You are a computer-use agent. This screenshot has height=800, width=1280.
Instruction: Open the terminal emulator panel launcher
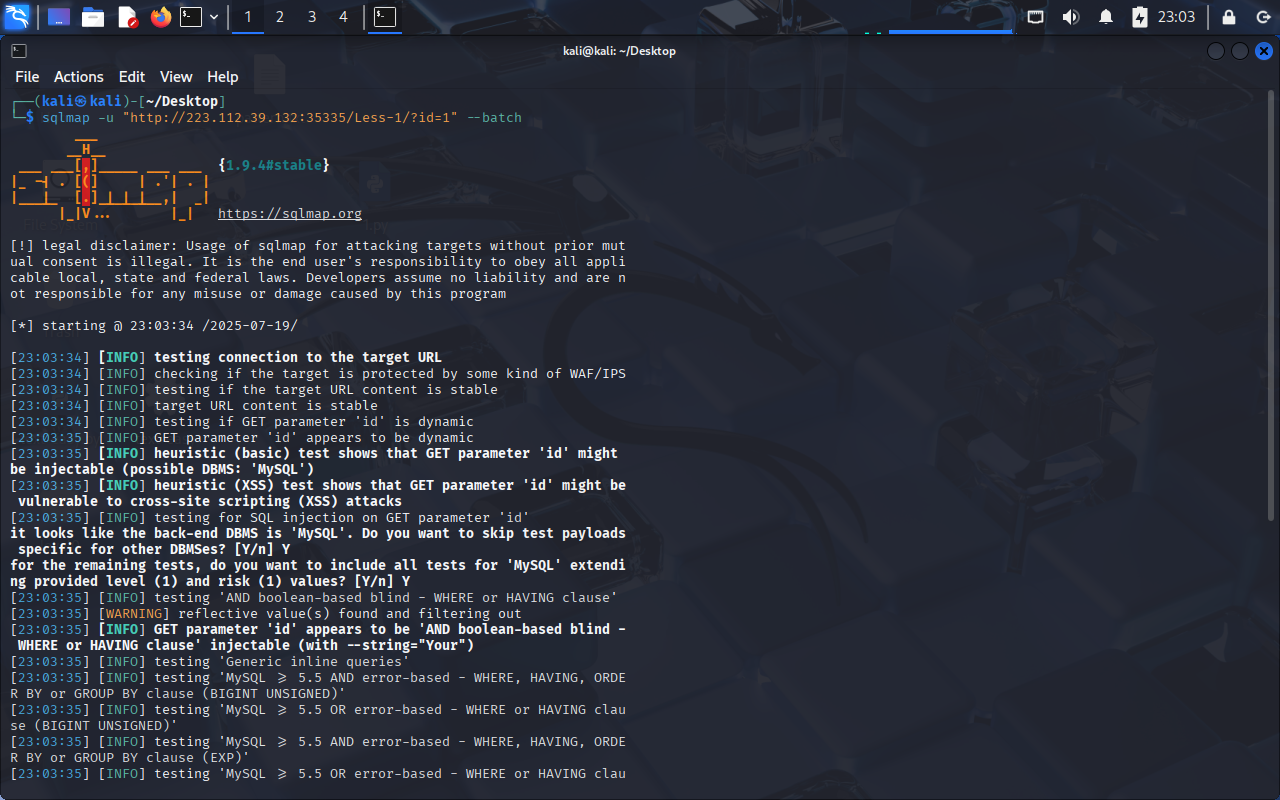click(191, 17)
